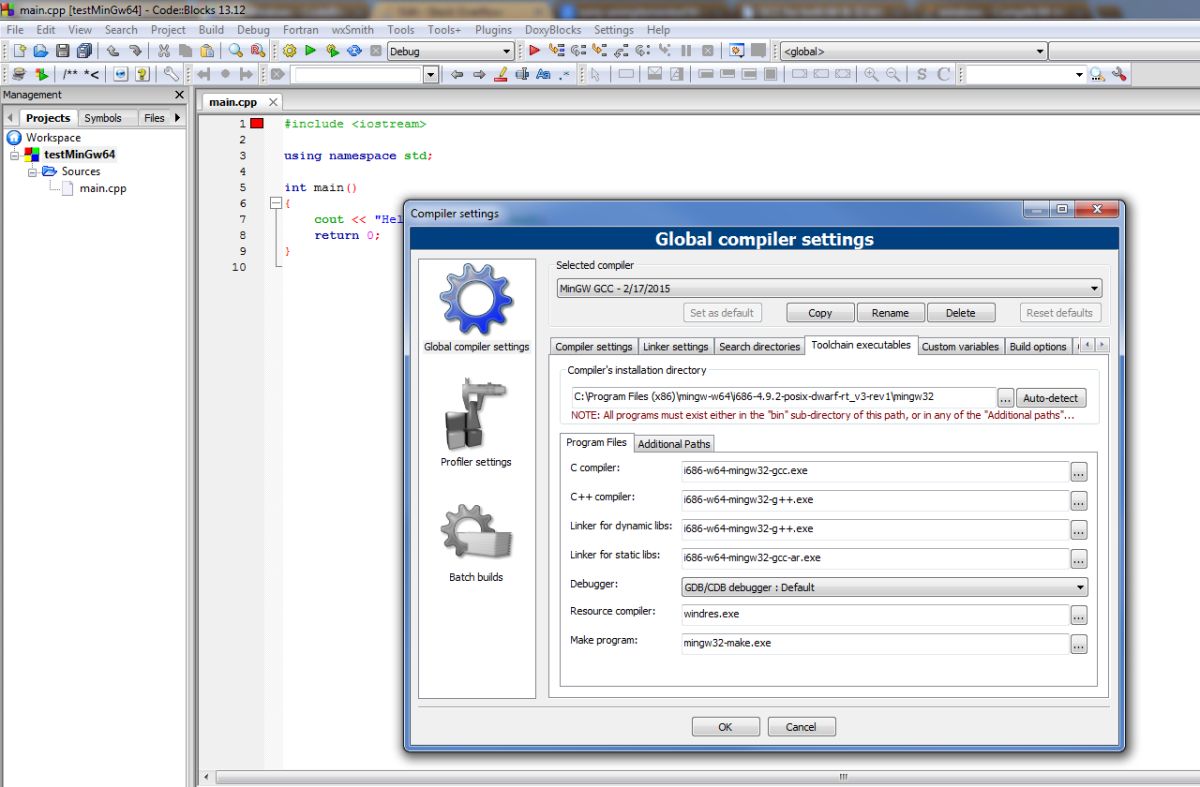Screen dimensions: 1200x787
Task: Browse for compiler installation directory
Action: (1006, 398)
